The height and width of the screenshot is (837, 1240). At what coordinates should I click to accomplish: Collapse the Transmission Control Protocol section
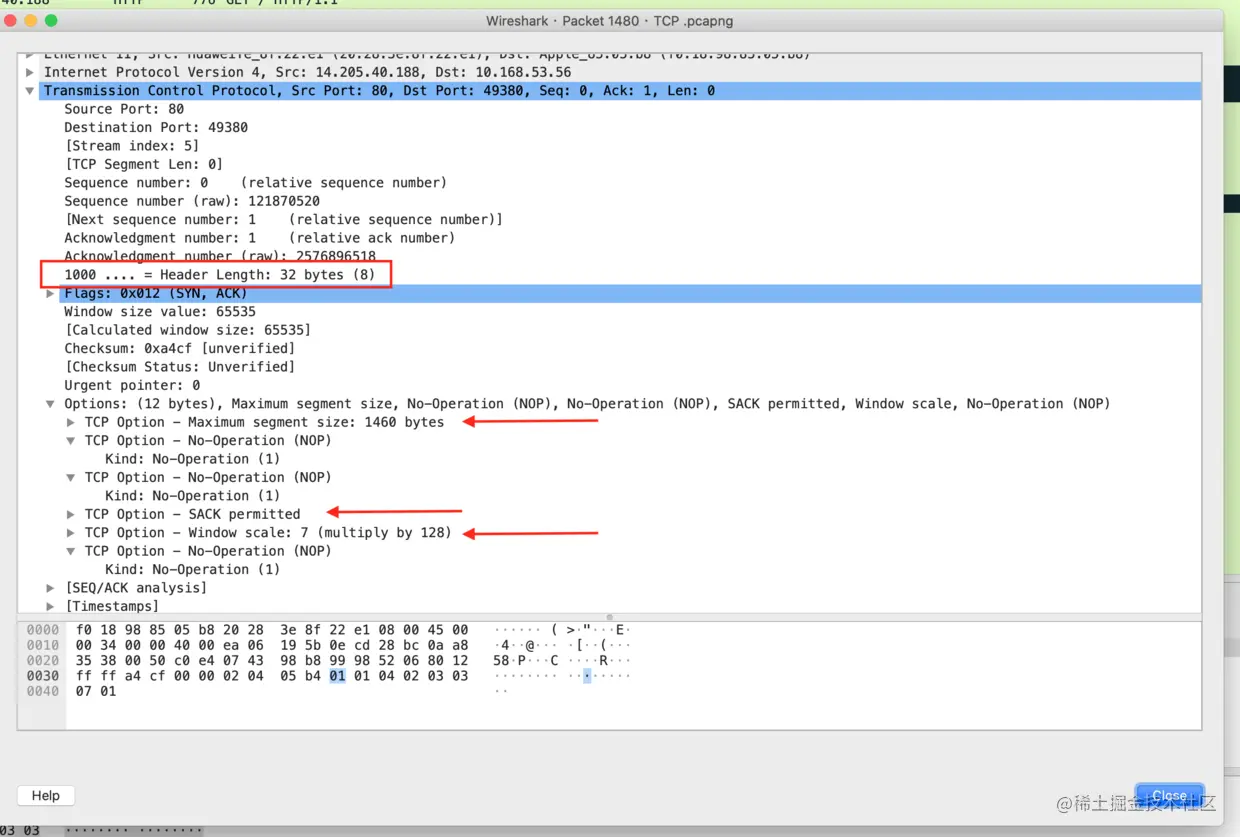[x=30, y=91]
